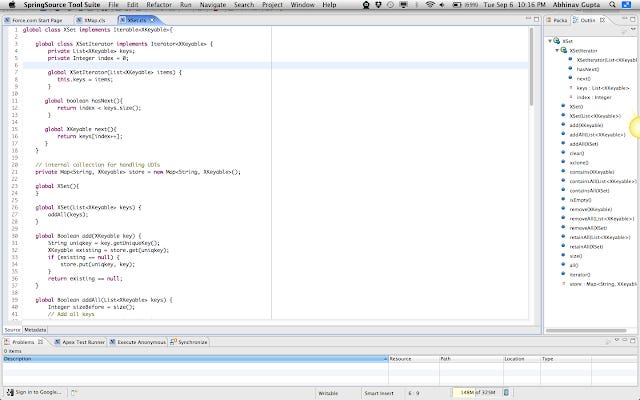Click Execute Anonymous tab icon
640x400 pixels.
(113, 342)
